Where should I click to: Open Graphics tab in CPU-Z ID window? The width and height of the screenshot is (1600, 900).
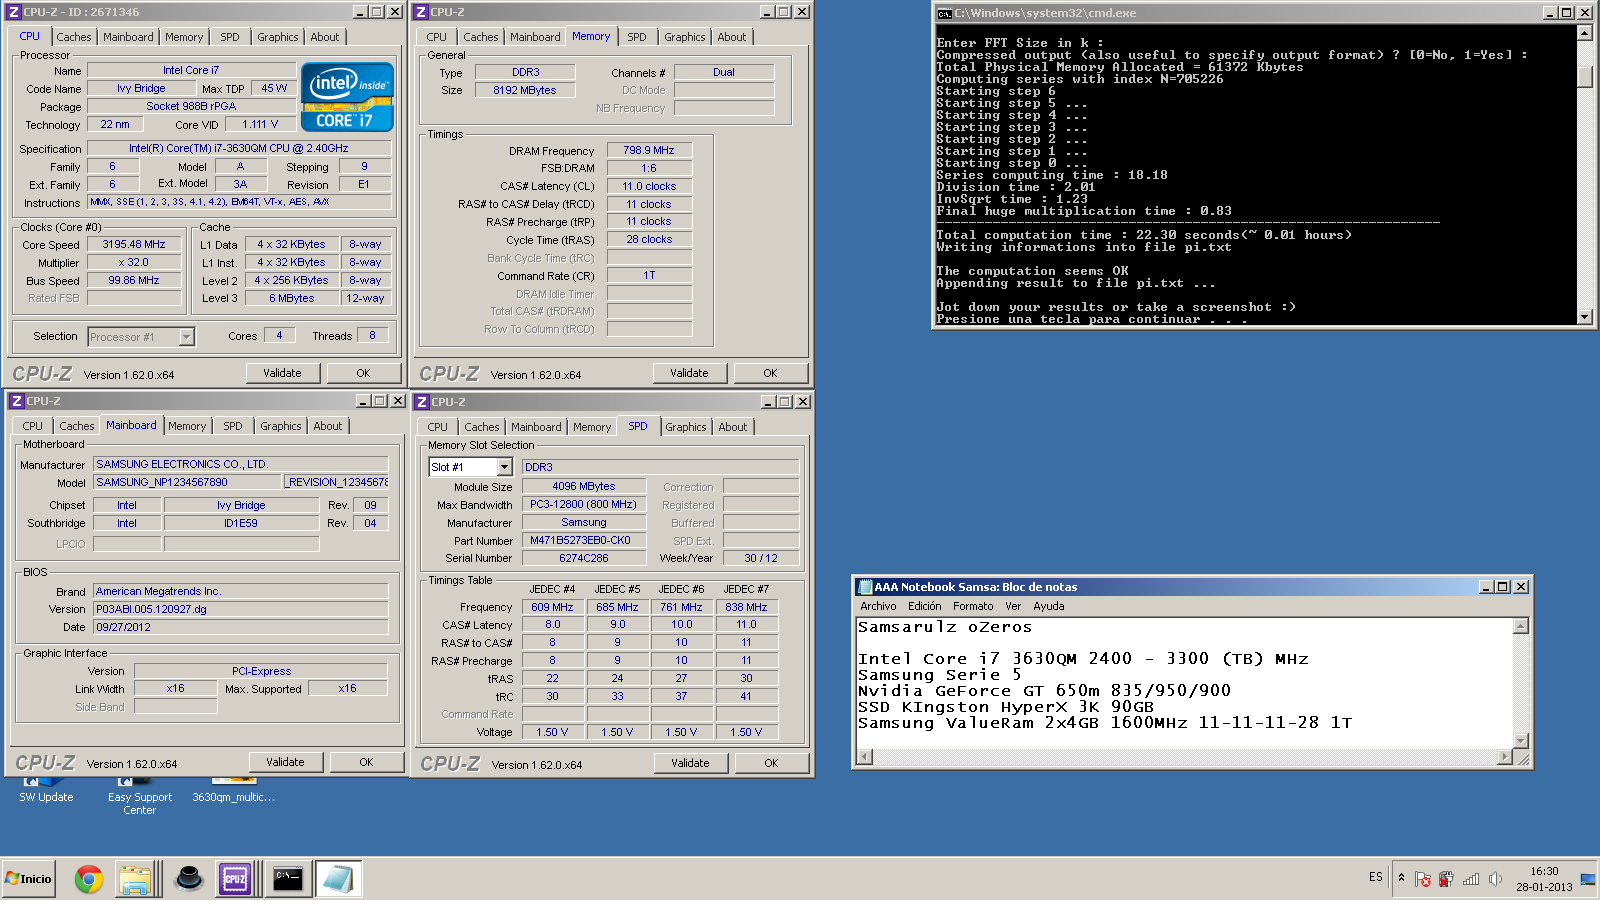278,37
